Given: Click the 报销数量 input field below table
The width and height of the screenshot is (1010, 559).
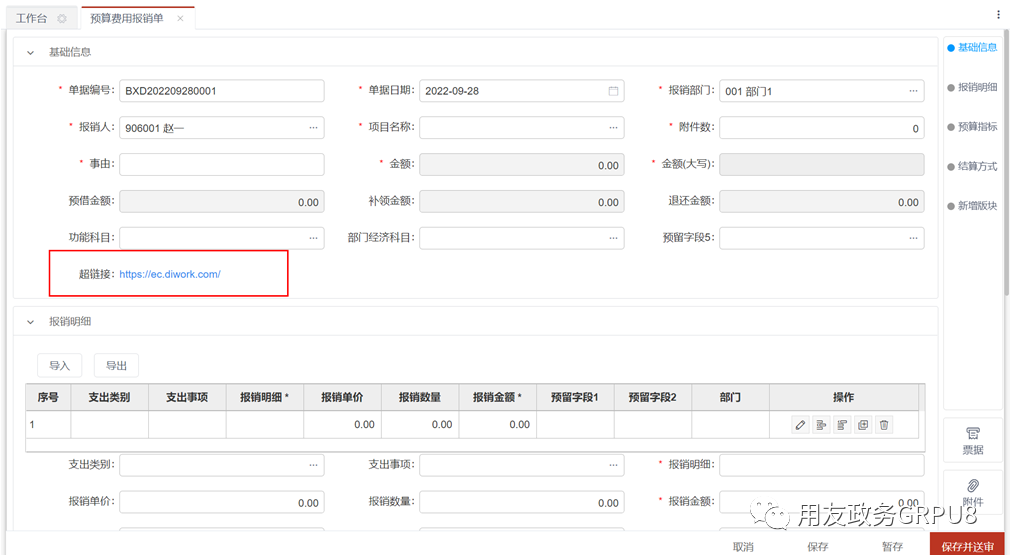Looking at the screenshot, I should click(x=522, y=502).
